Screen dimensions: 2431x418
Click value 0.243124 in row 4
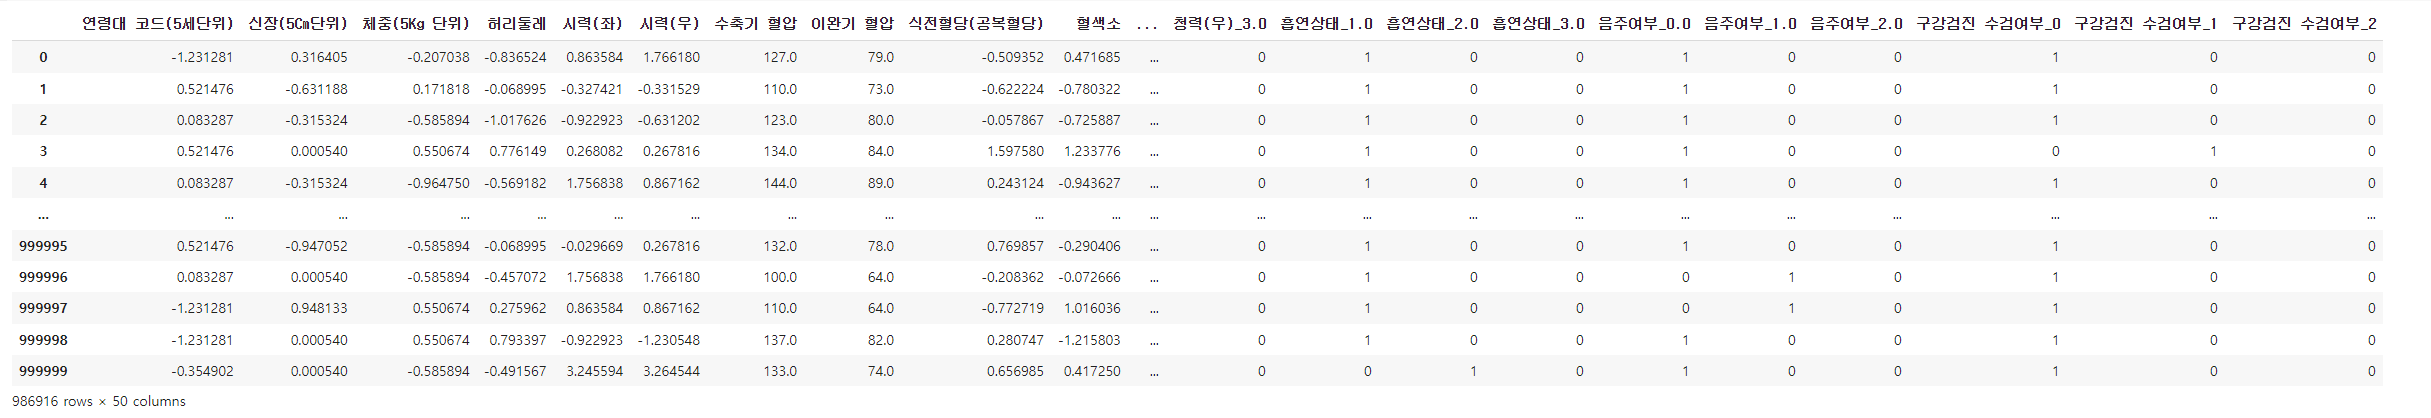coord(1015,183)
